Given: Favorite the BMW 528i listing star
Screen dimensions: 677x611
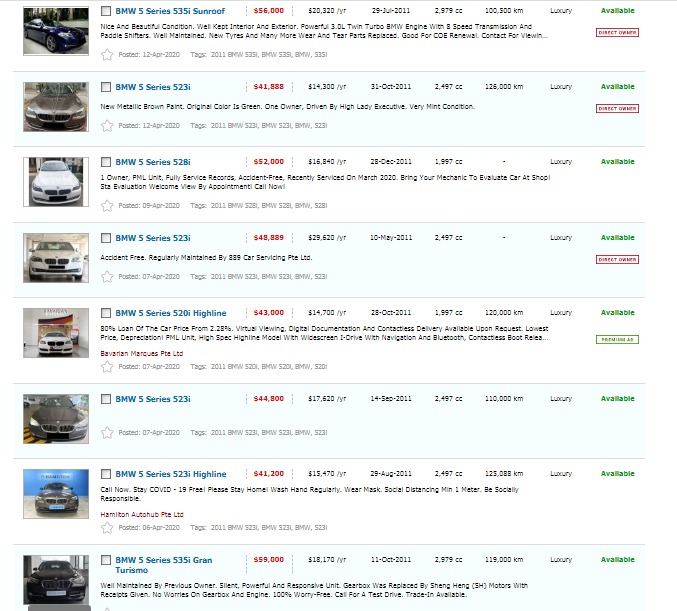Looking at the screenshot, I should tap(107, 206).
